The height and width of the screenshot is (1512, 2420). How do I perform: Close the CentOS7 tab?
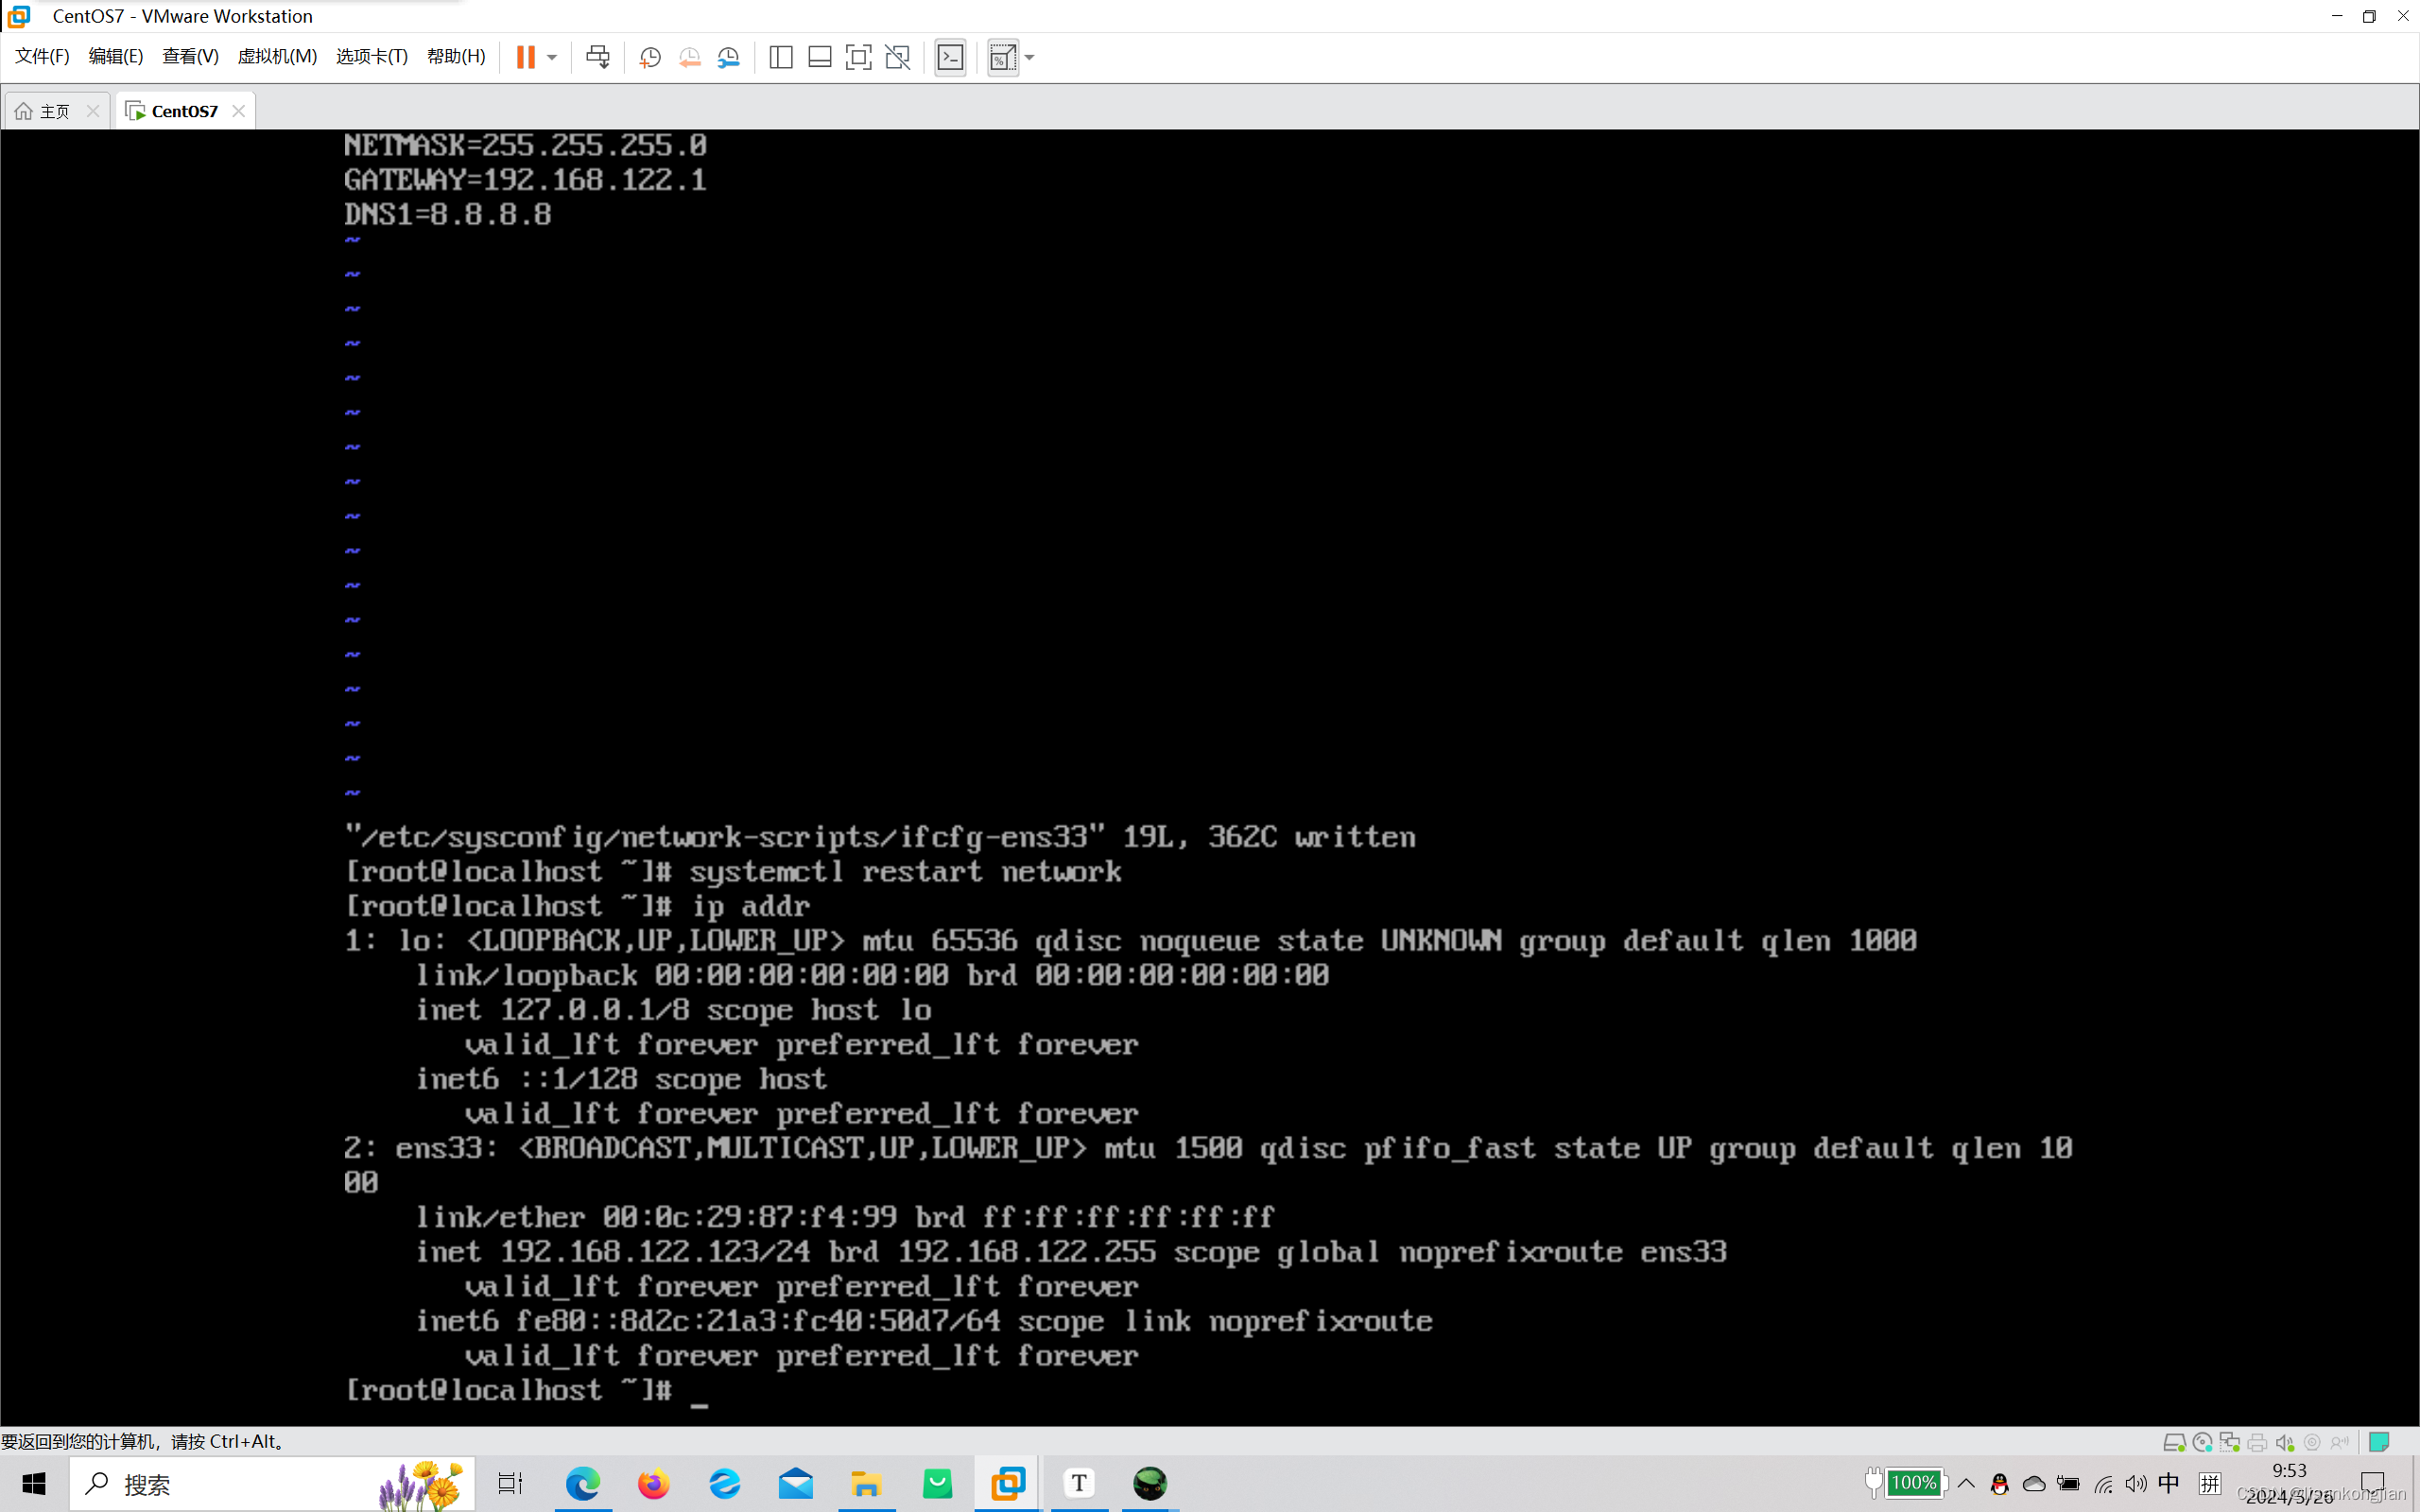(238, 111)
